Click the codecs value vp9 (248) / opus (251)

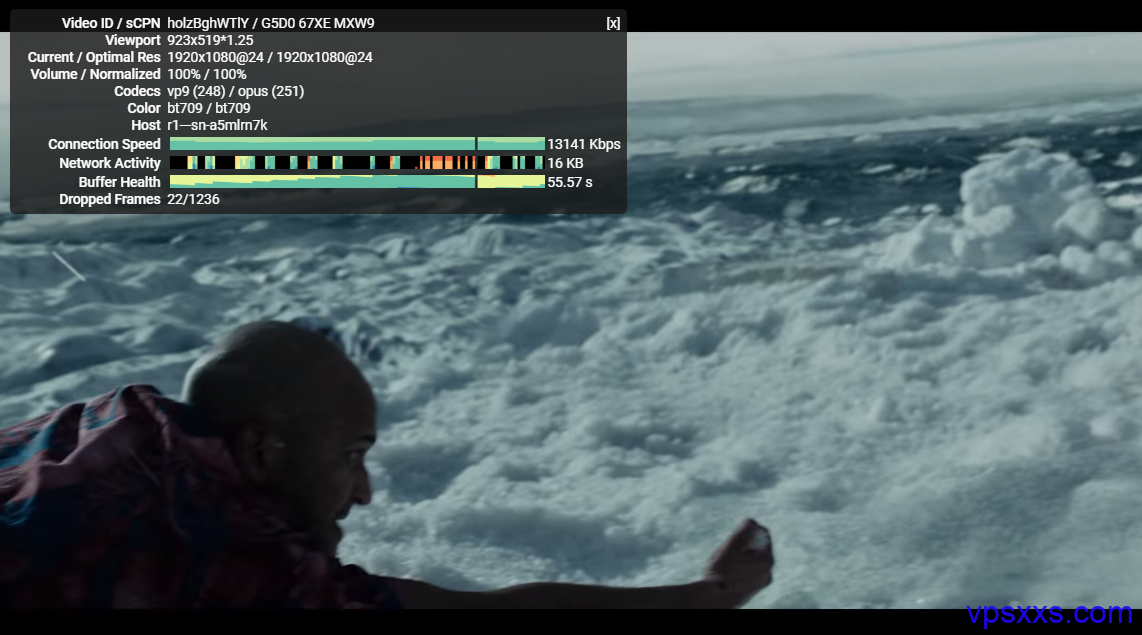click(235, 91)
